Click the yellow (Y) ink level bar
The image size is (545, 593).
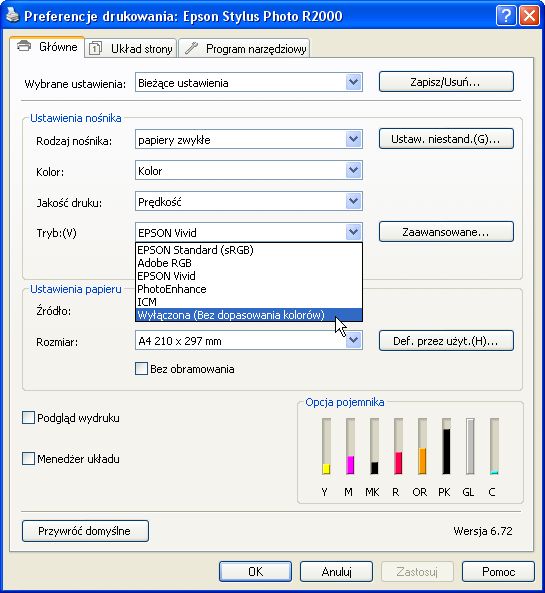[x=326, y=446]
